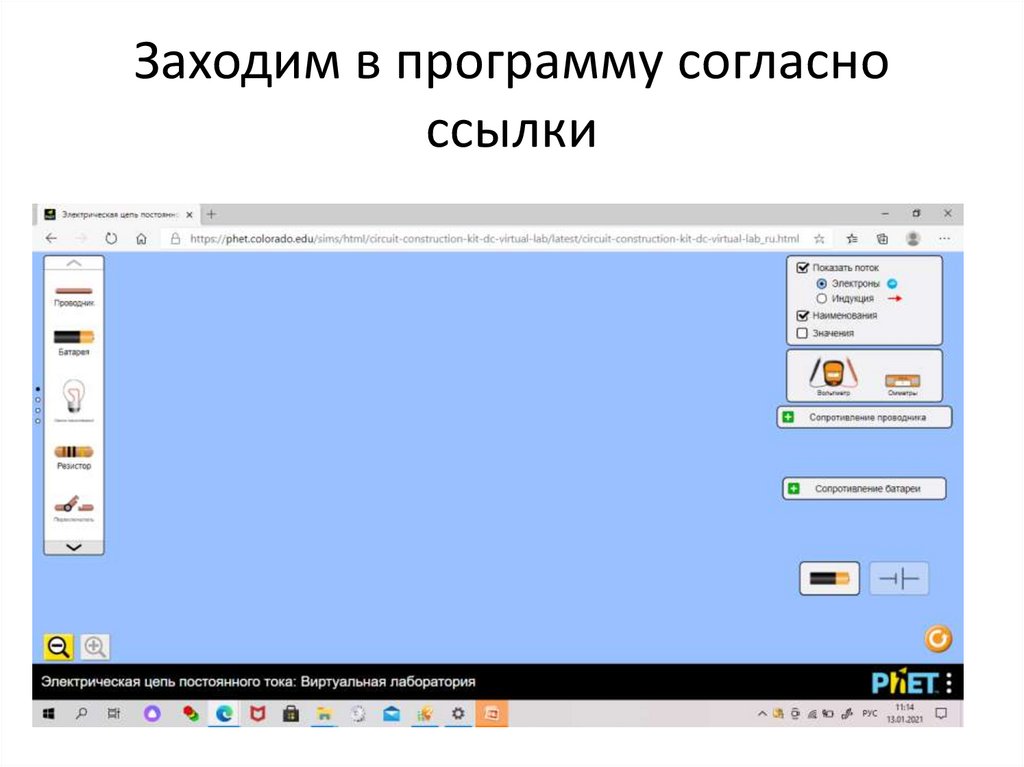Open the favorites list
Image resolution: width=1024 pixels, height=767 pixels.
852,238
